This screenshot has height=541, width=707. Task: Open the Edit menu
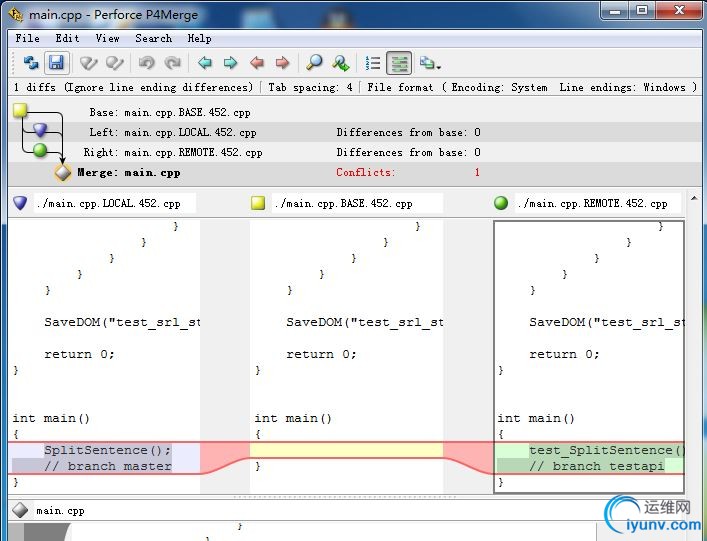coord(67,38)
